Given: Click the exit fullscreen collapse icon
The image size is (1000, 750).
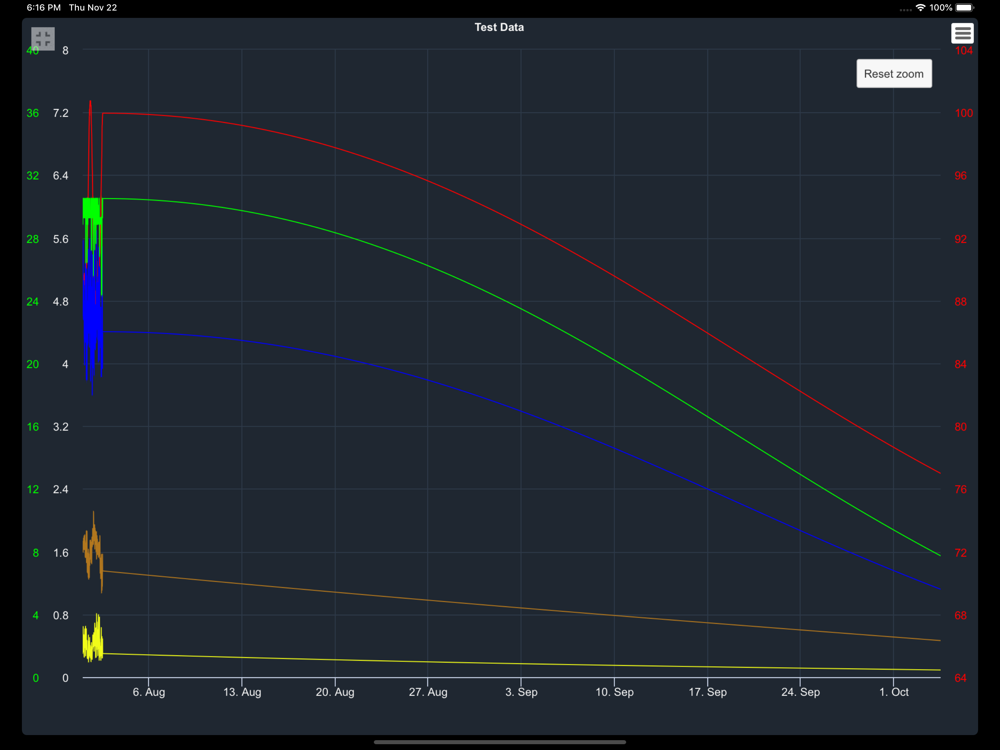Looking at the screenshot, I should coord(43,39).
